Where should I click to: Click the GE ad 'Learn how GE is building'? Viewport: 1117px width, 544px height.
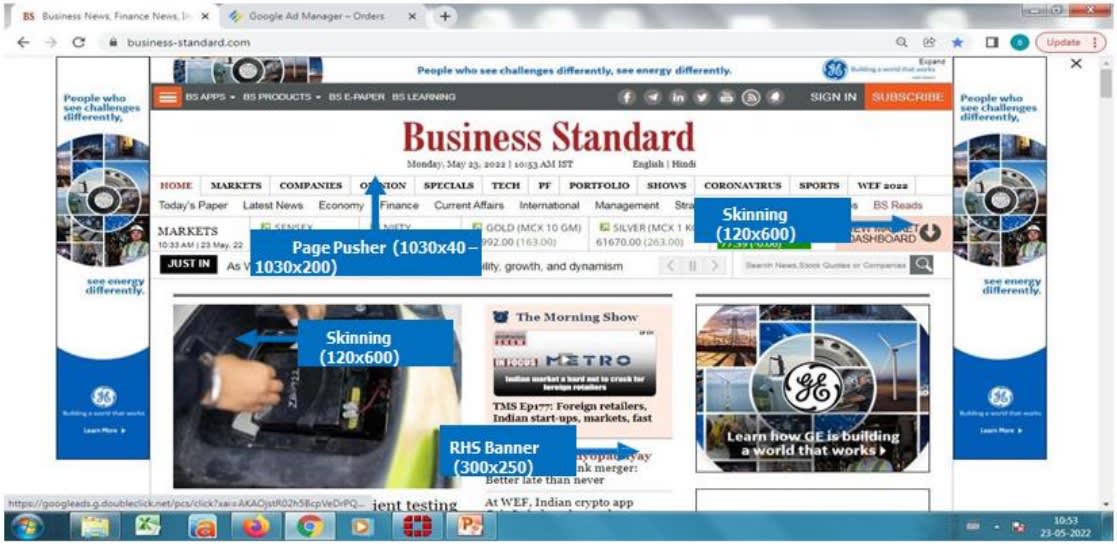[x=812, y=389]
